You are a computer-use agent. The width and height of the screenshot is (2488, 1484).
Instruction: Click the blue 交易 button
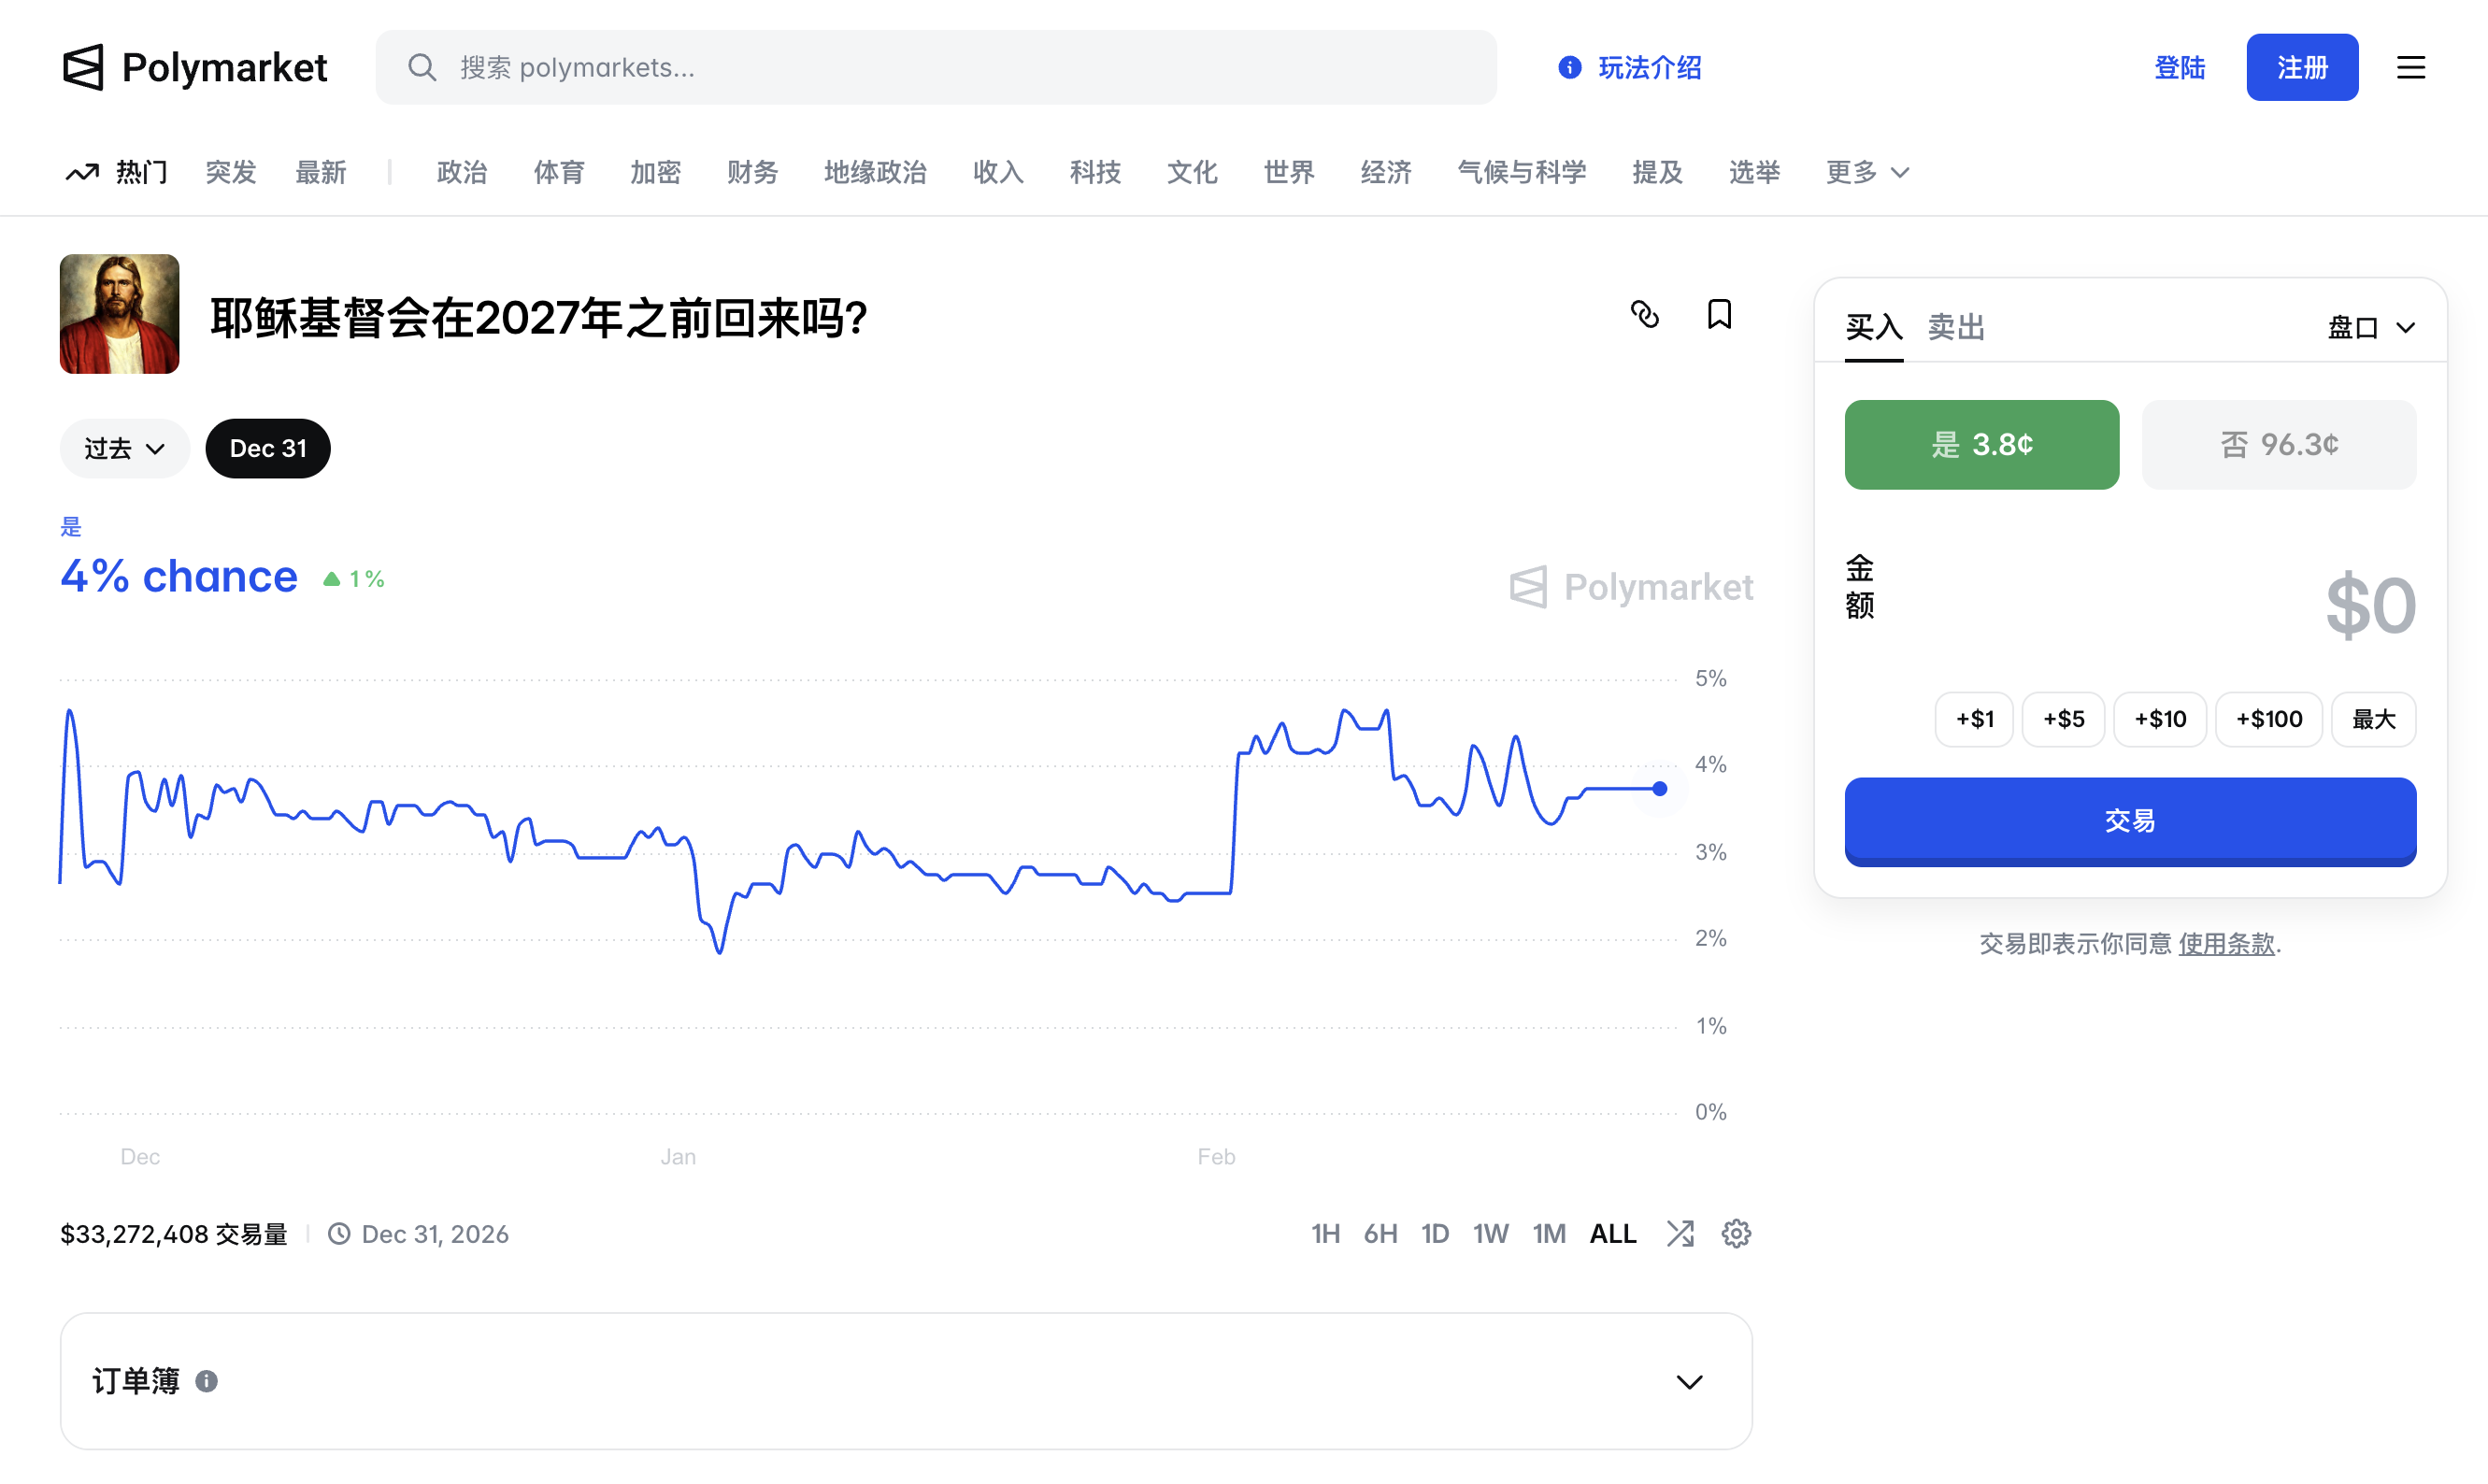click(x=2130, y=820)
